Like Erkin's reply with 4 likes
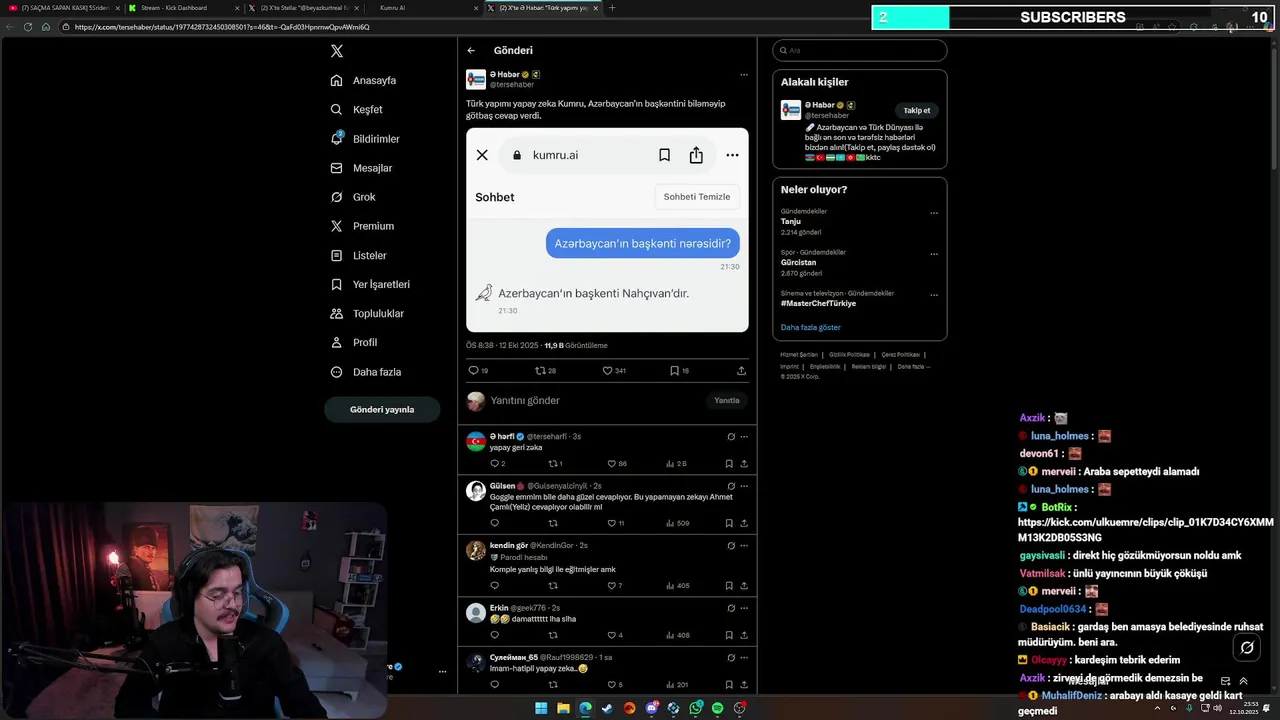The image size is (1280, 720). [615, 635]
